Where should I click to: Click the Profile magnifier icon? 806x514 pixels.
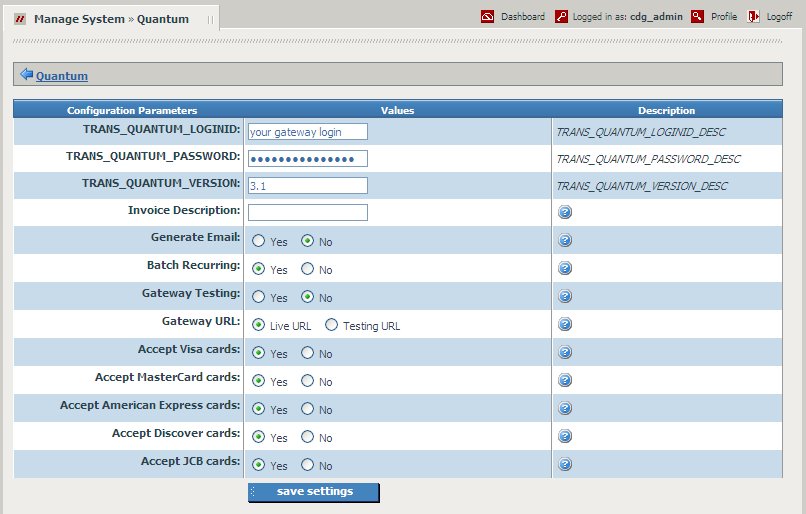point(698,17)
